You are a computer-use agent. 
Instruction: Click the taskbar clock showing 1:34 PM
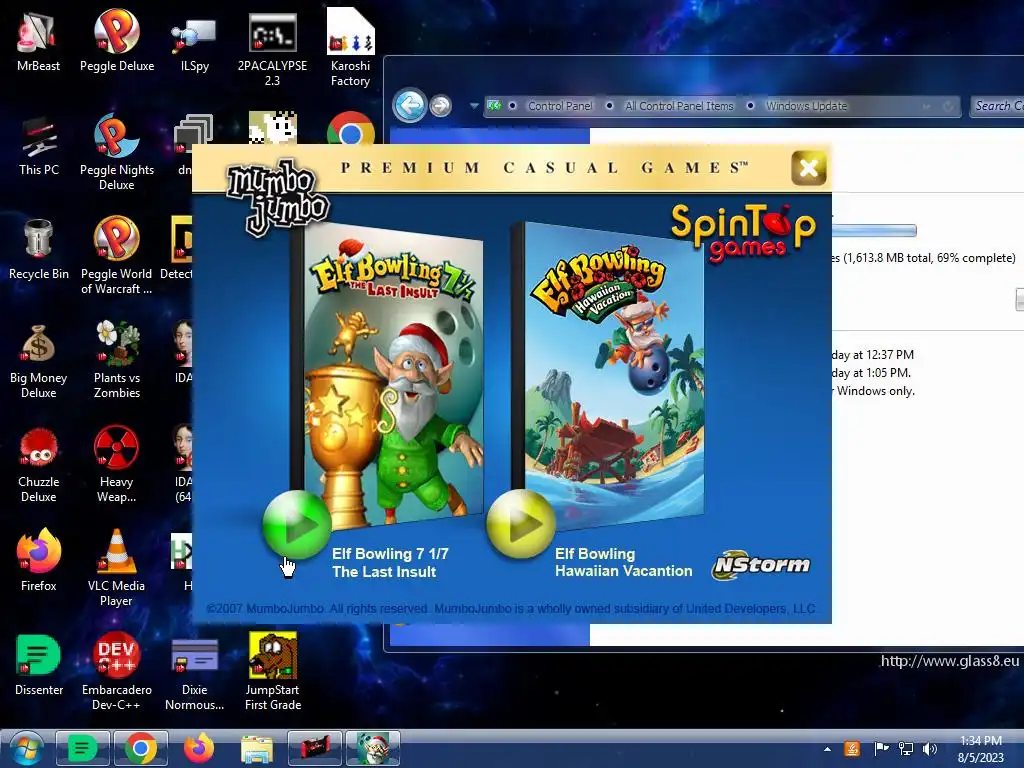[980, 749]
